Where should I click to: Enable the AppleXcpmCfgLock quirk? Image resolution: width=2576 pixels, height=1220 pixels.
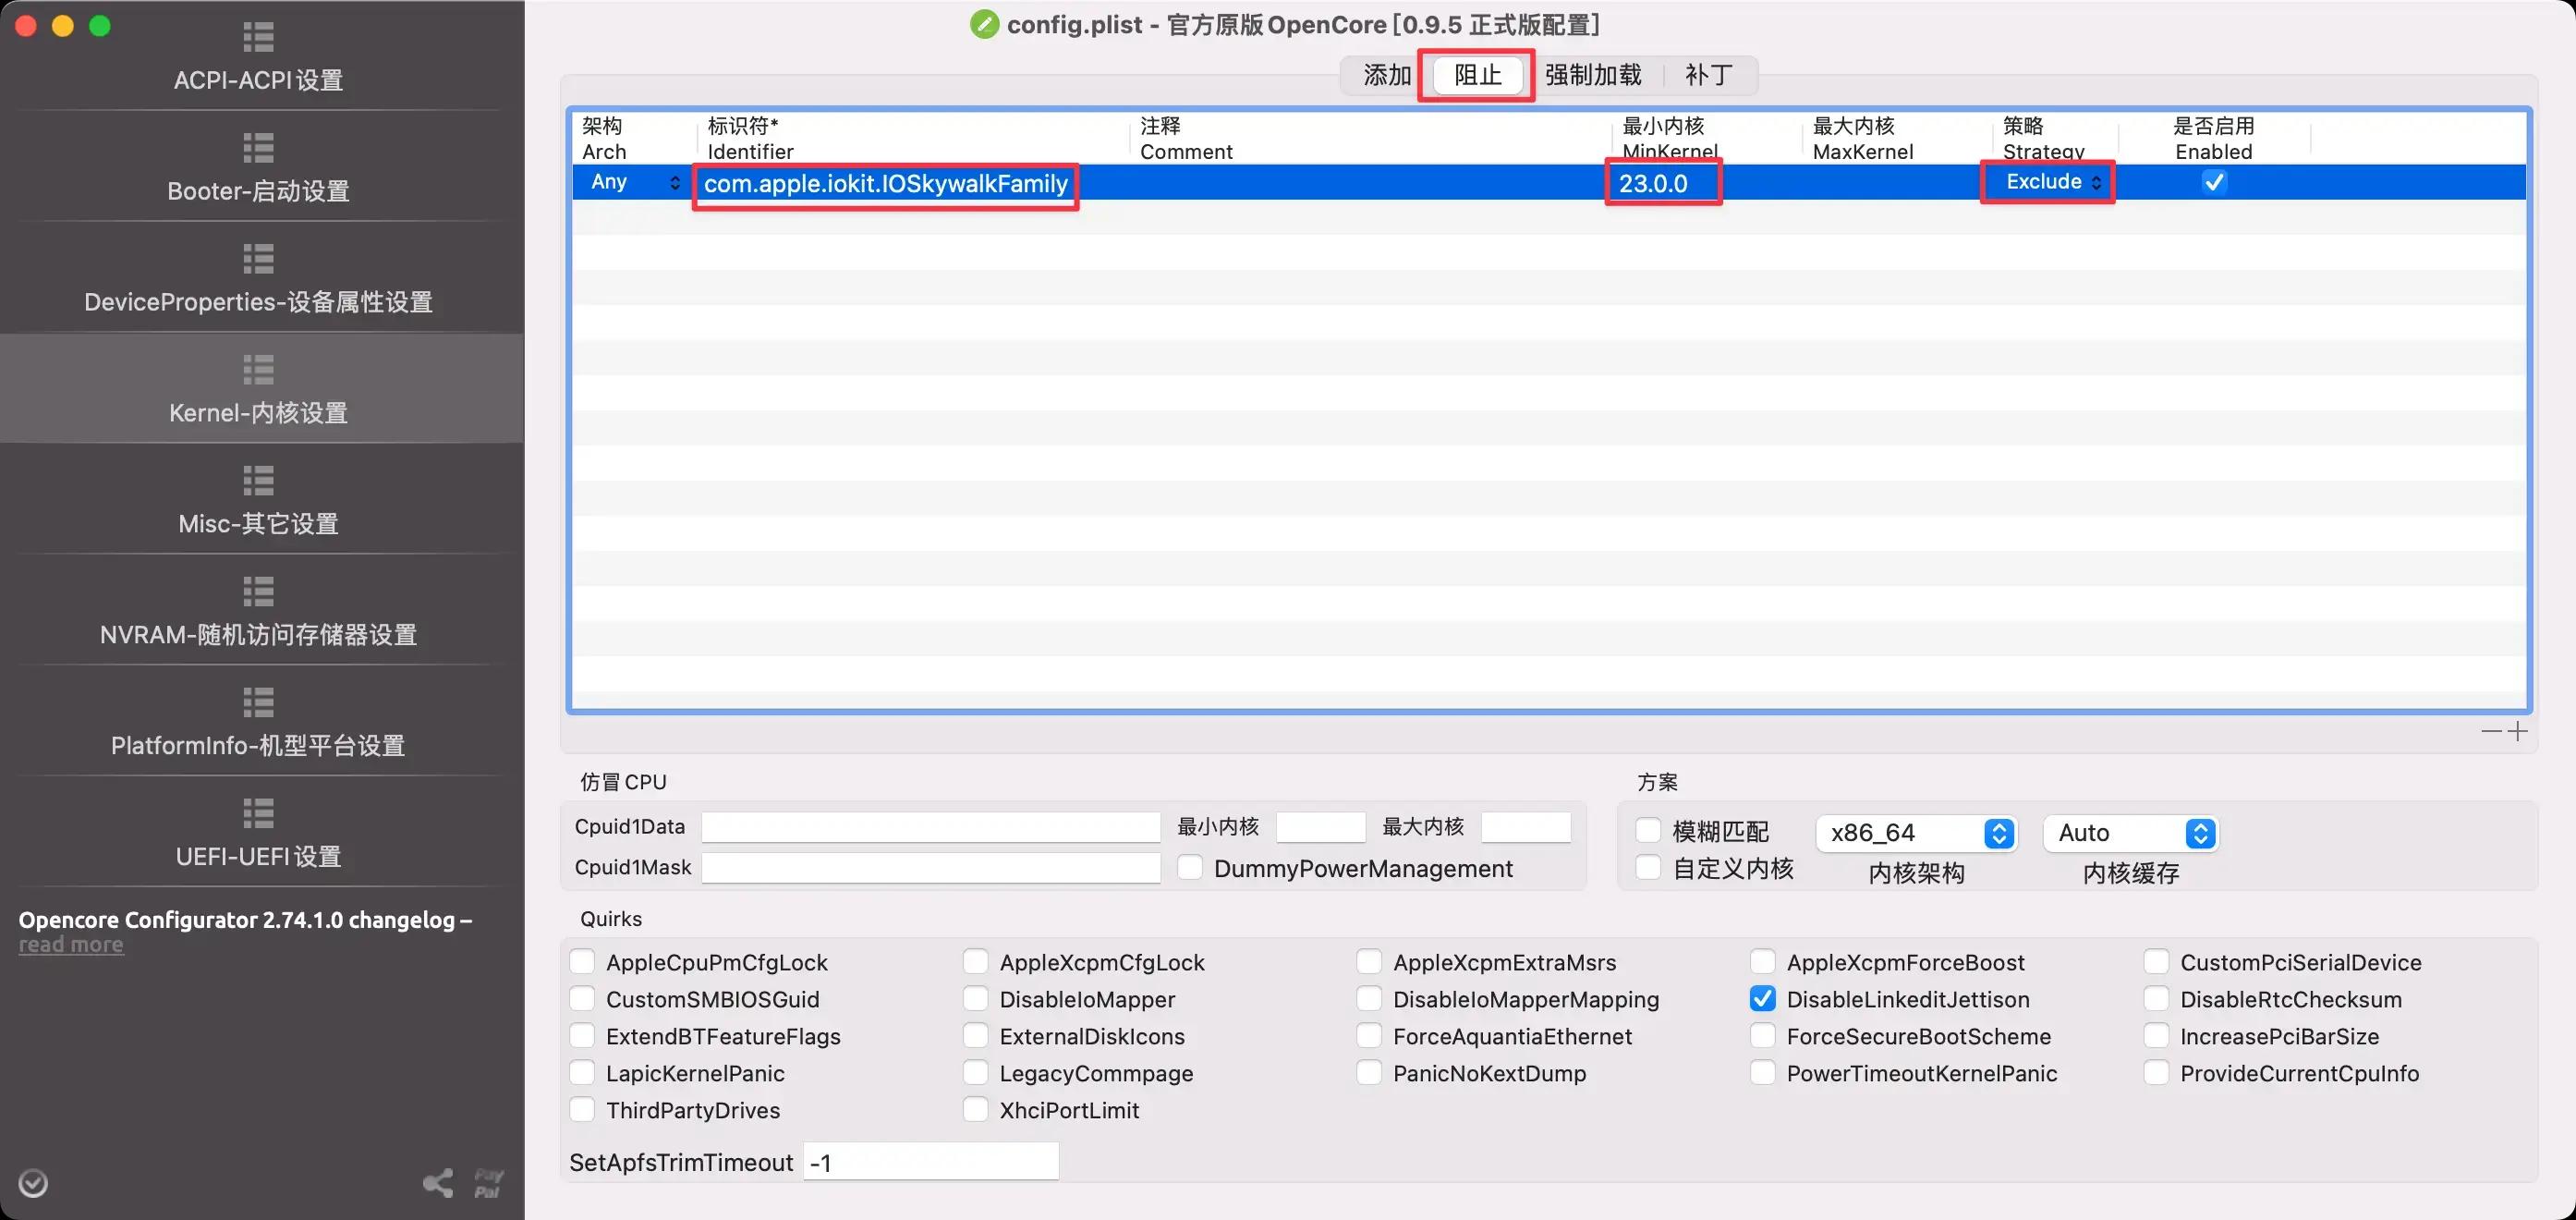pos(975,962)
